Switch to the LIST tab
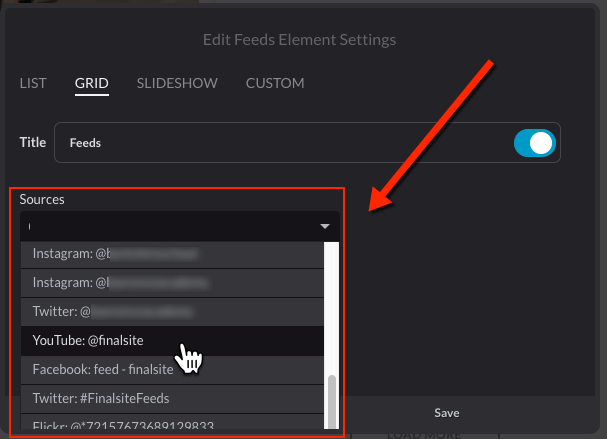 33,83
